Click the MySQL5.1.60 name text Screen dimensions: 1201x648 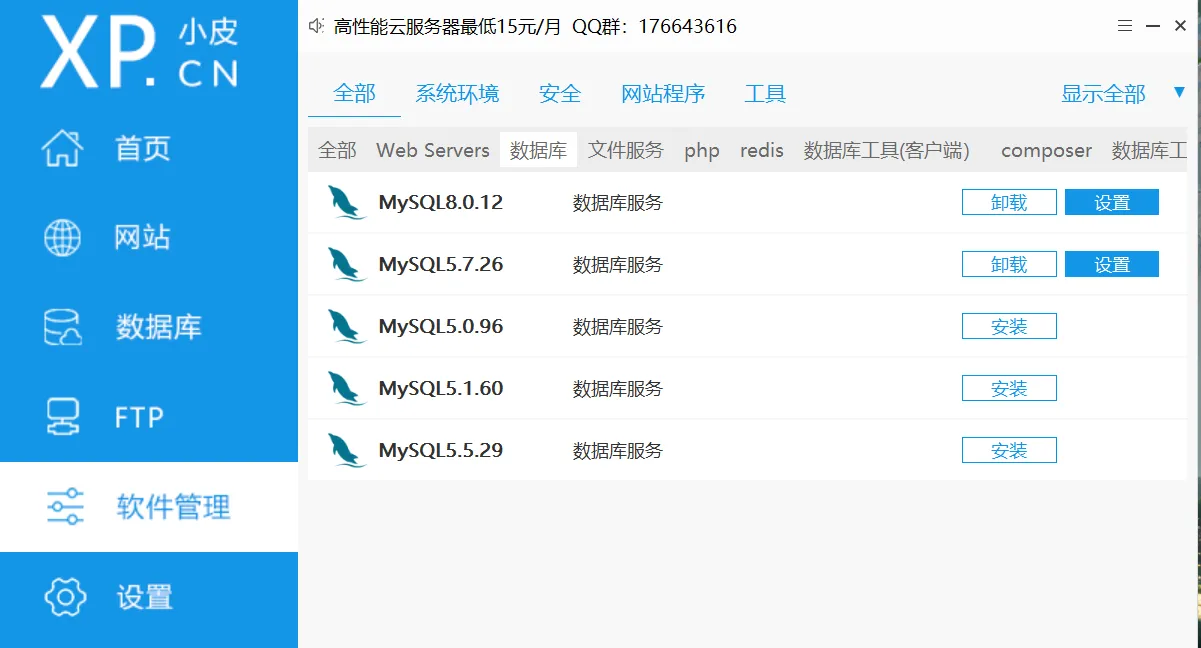coord(441,389)
